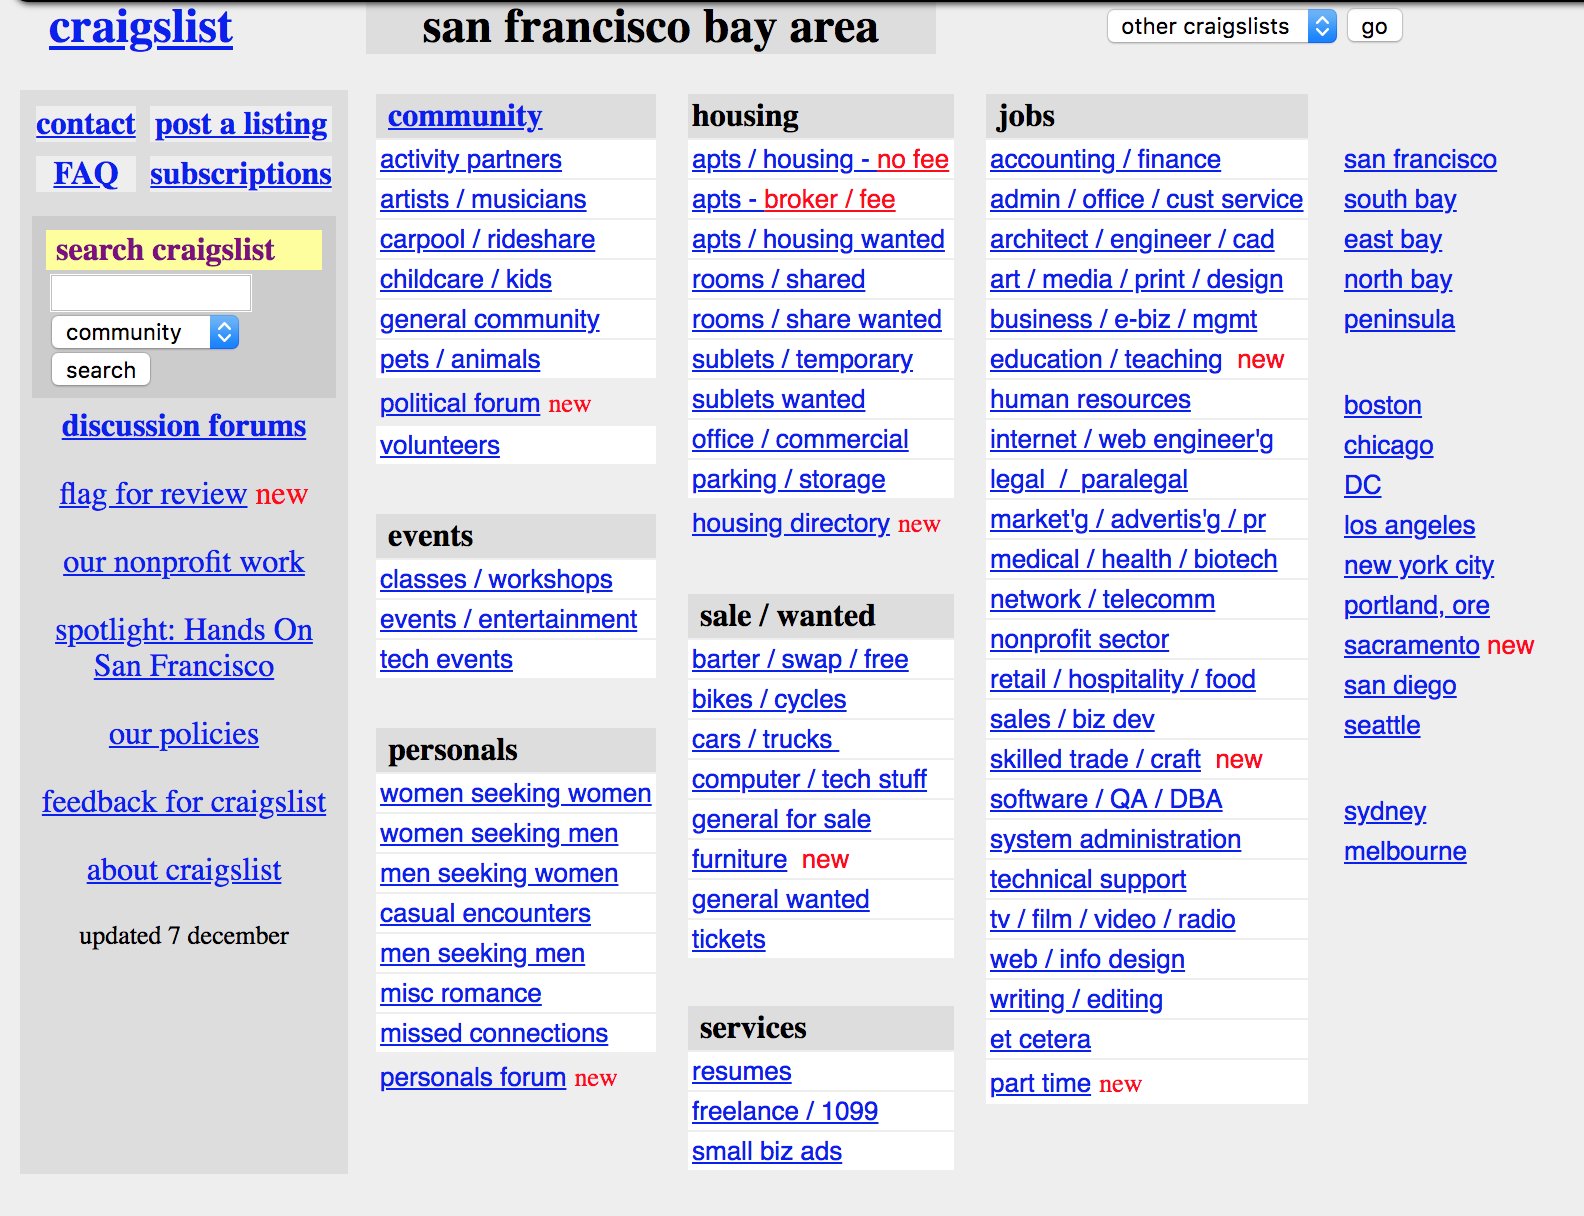The width and height of the screenshot is (1584, 1216).
Task: Open accounting / finance jobs
Action: point(1105,159)
